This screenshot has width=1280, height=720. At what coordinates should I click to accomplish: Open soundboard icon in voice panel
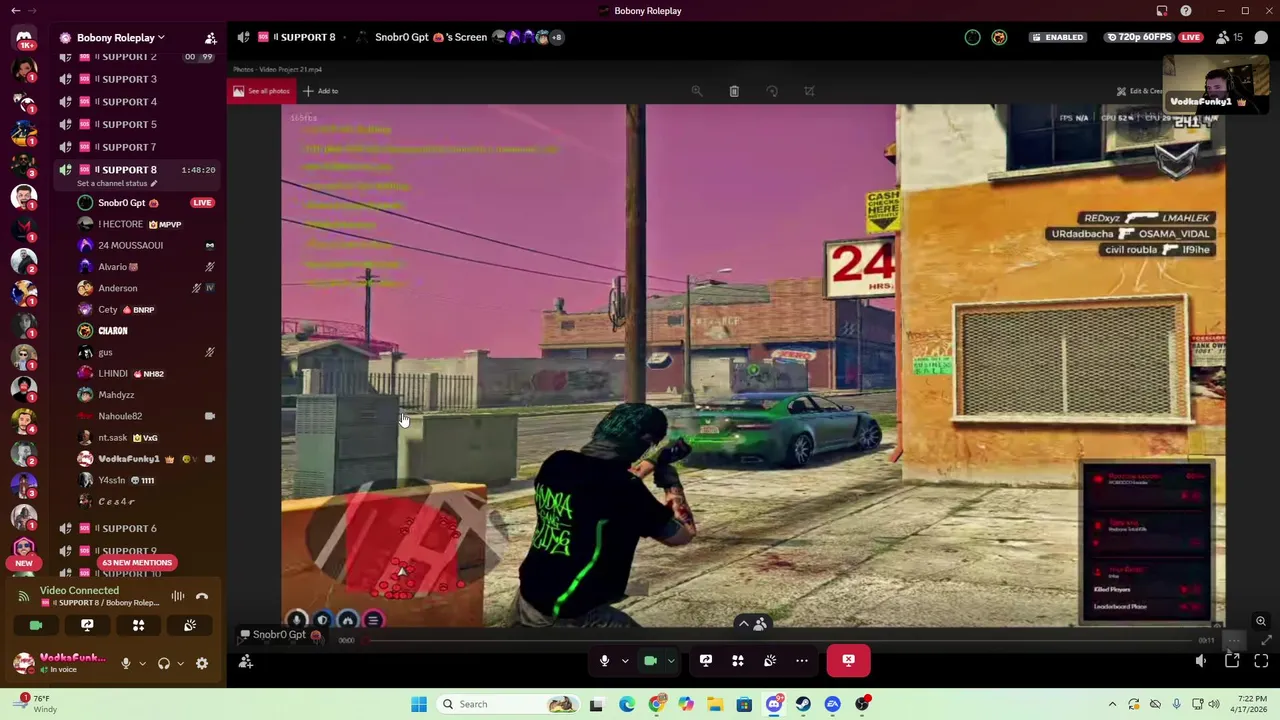coord(189,625)
